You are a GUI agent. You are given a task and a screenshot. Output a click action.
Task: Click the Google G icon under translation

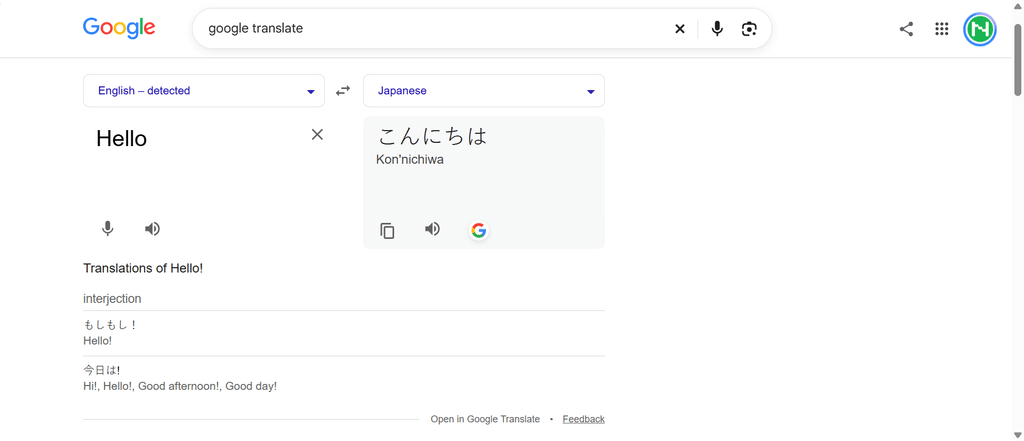pyautogui.click(x=479, y=230)
